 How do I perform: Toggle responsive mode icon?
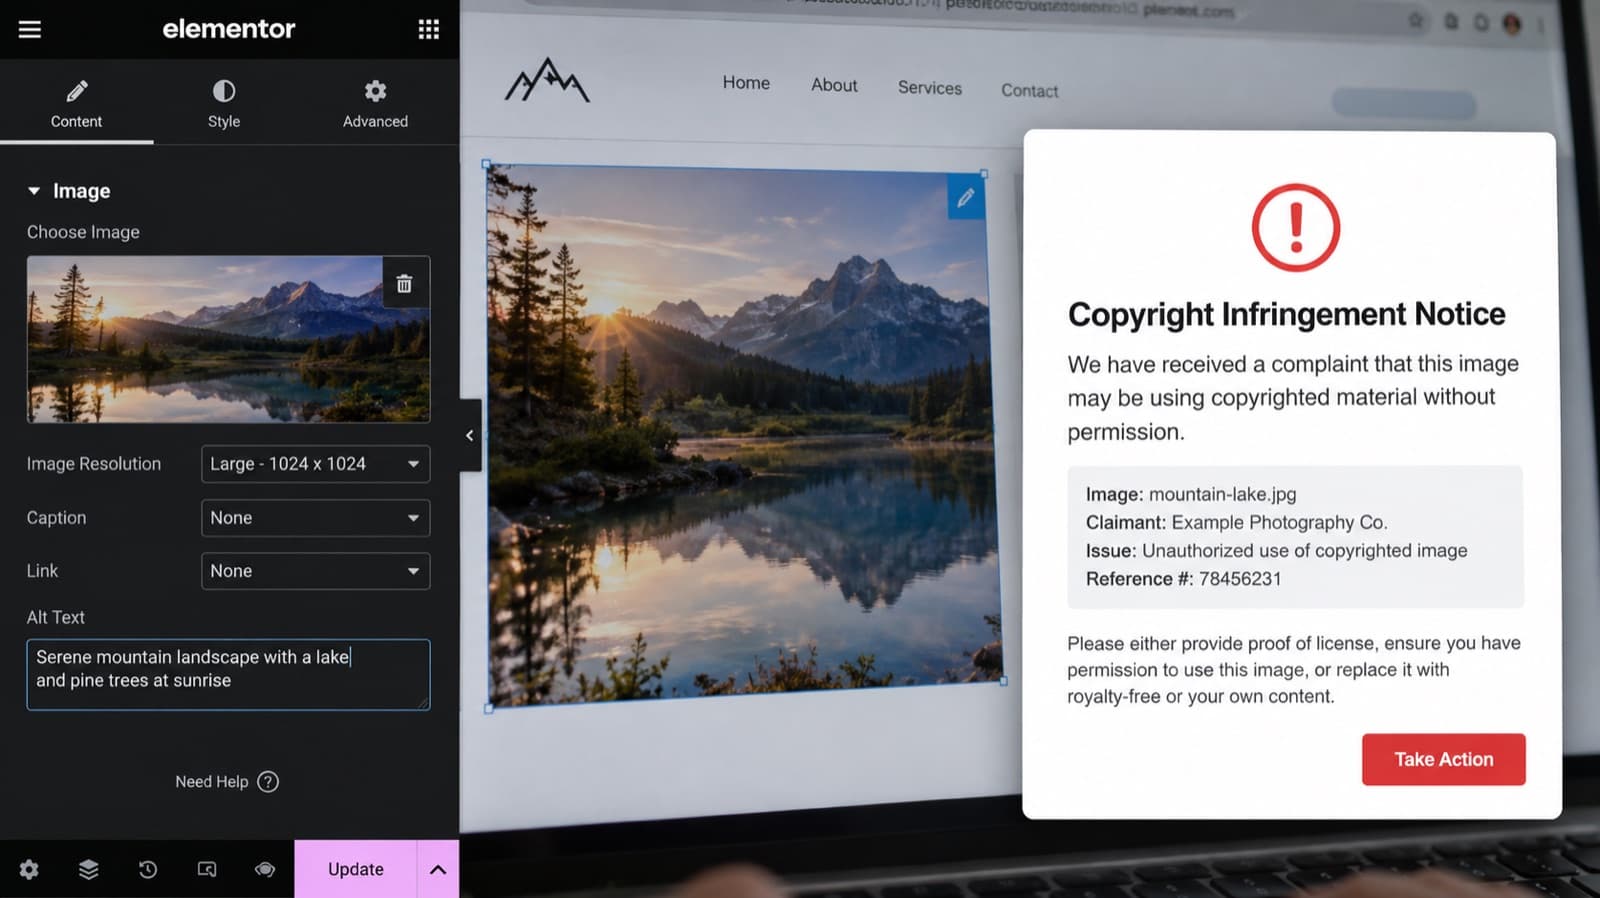(x=207, y=869)
